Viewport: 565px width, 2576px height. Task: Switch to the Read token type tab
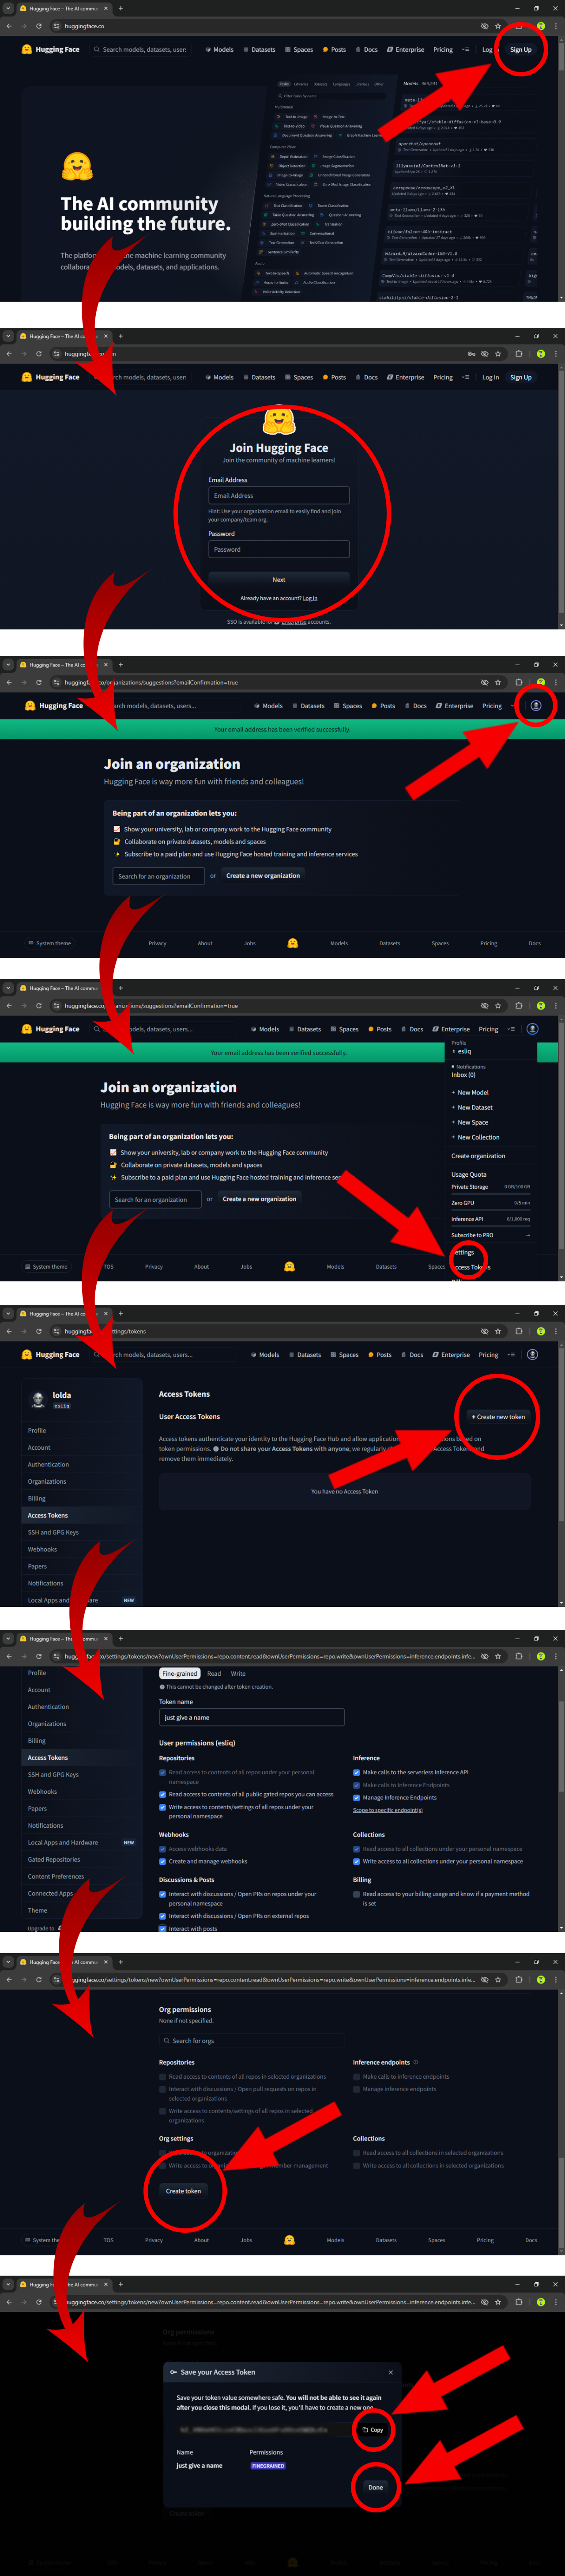point(214,1673)
